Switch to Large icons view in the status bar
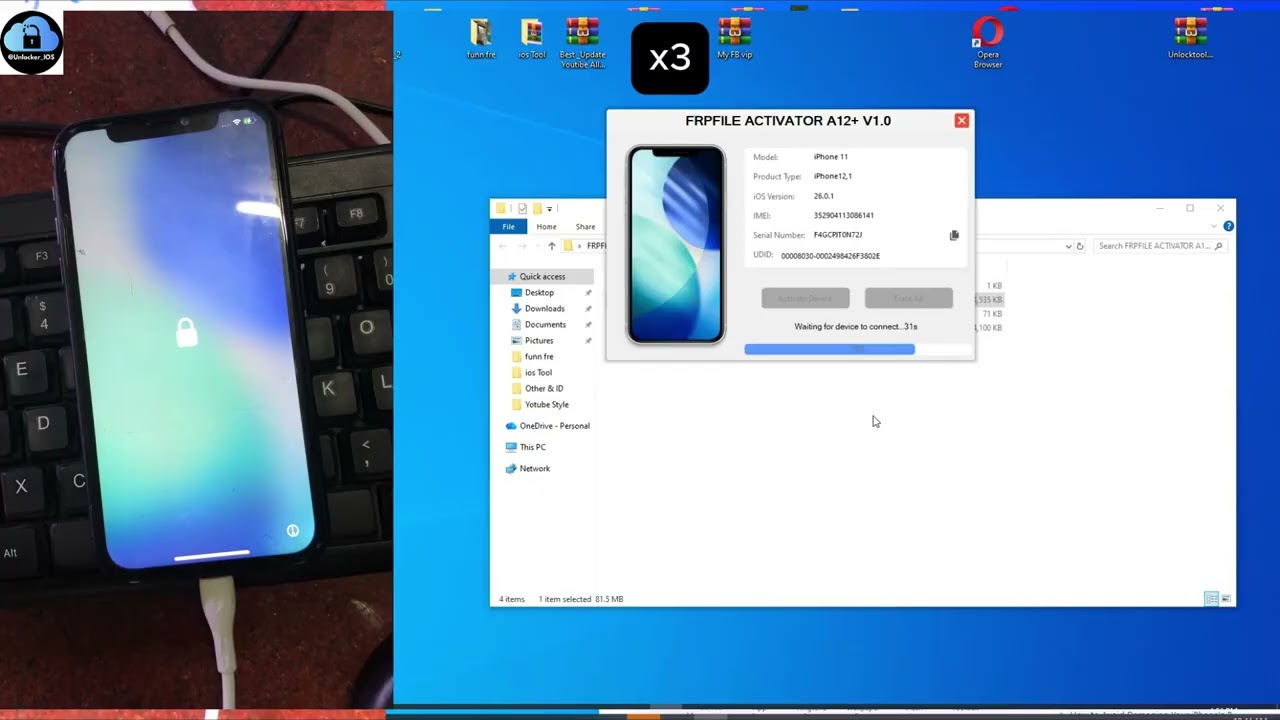Viewport: 1280px width, 720px height. pyautogui.click(x=1227, y=599)
